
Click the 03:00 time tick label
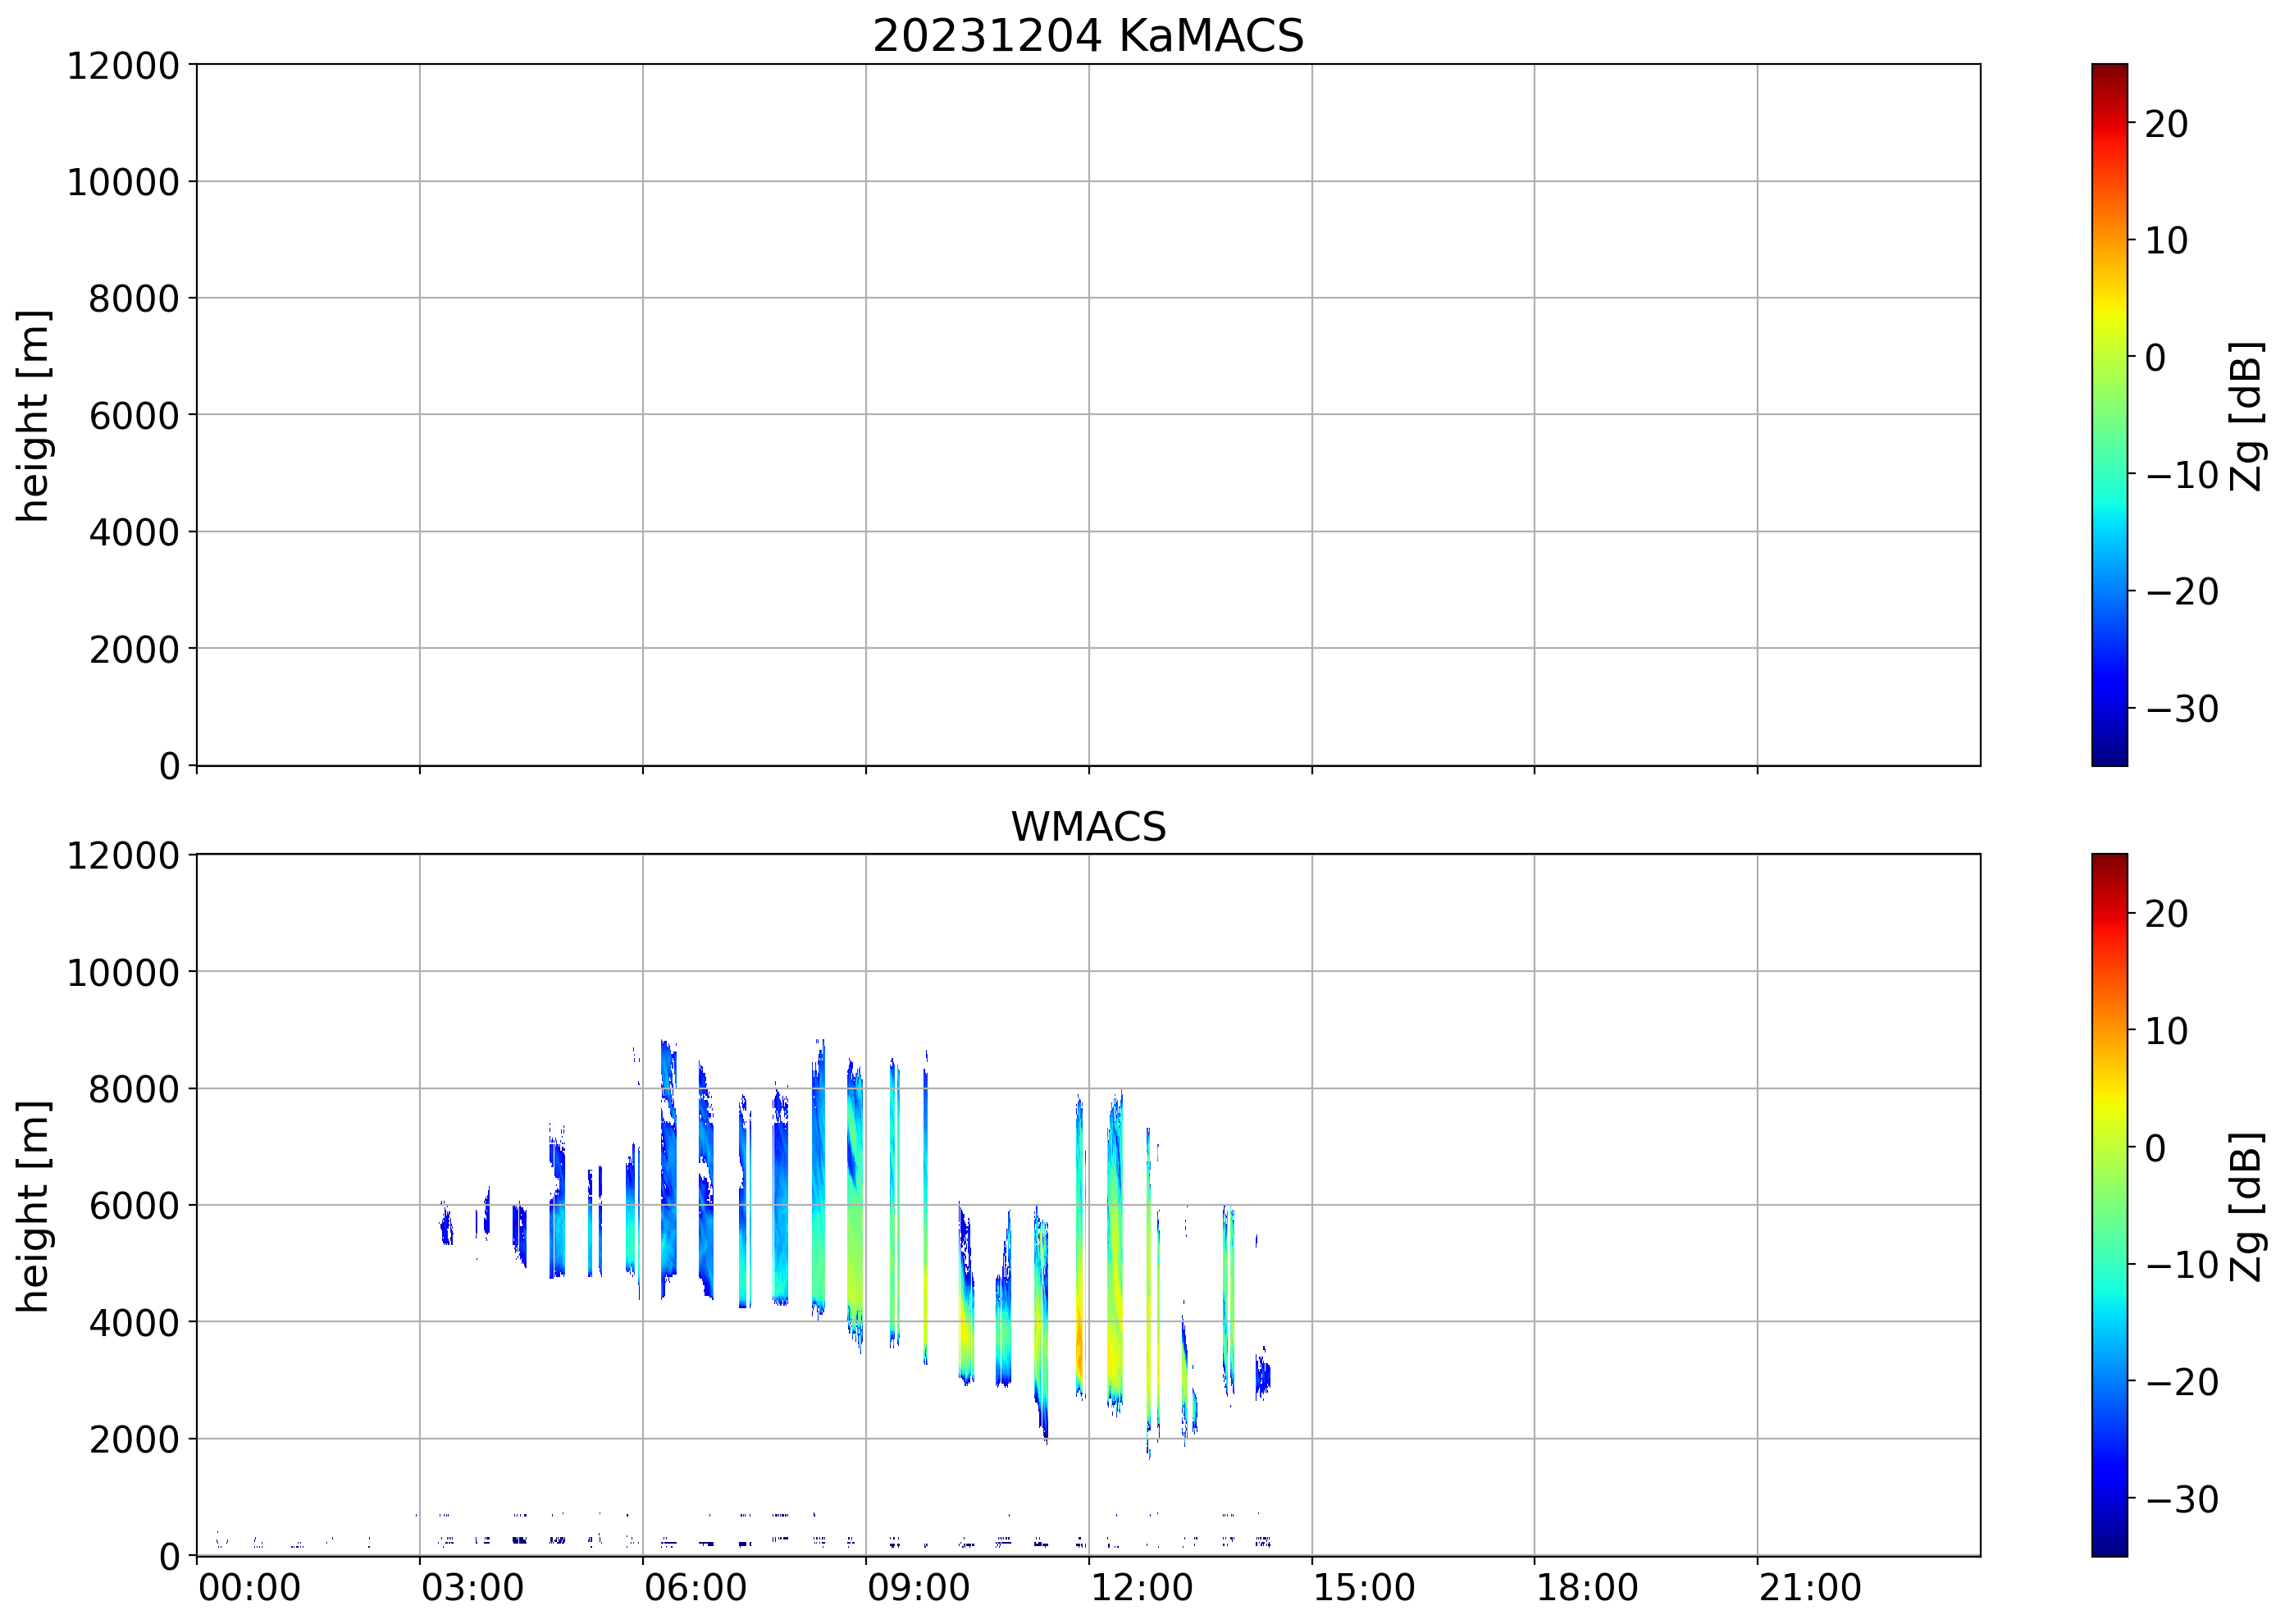click(472, 1589)
